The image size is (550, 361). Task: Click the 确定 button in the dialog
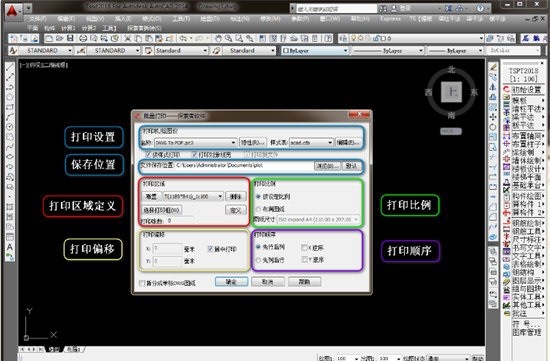231,282
